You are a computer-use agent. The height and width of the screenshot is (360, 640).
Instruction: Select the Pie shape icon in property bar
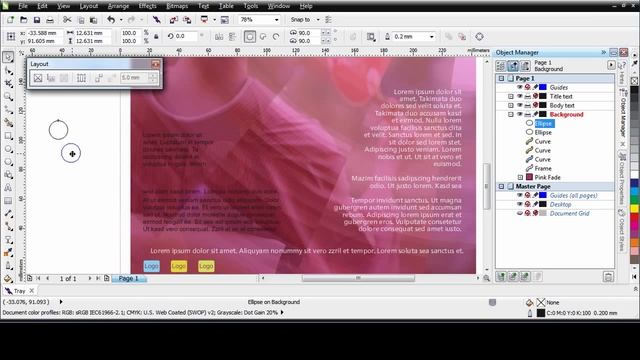263,37
